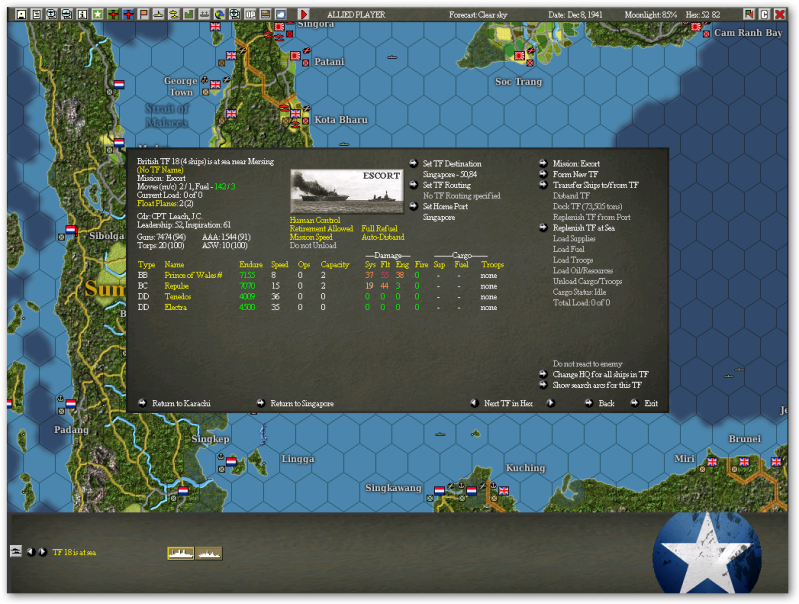Screen dimensions: 799x604
Task: Click the flag icon left of the 'C' icon
Action: coord(749,14)
